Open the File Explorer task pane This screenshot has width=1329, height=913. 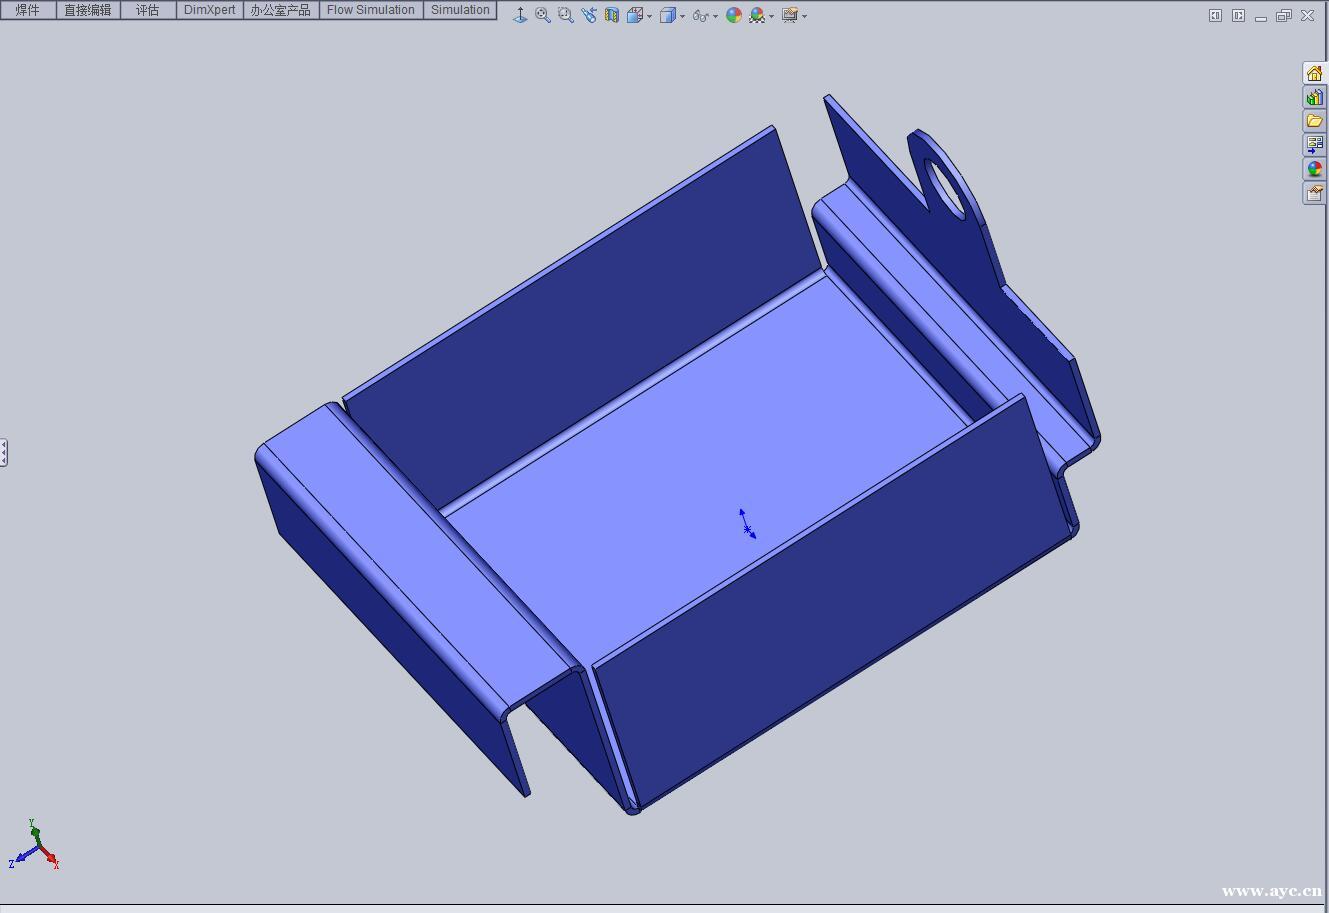(x=1314, y=120)
